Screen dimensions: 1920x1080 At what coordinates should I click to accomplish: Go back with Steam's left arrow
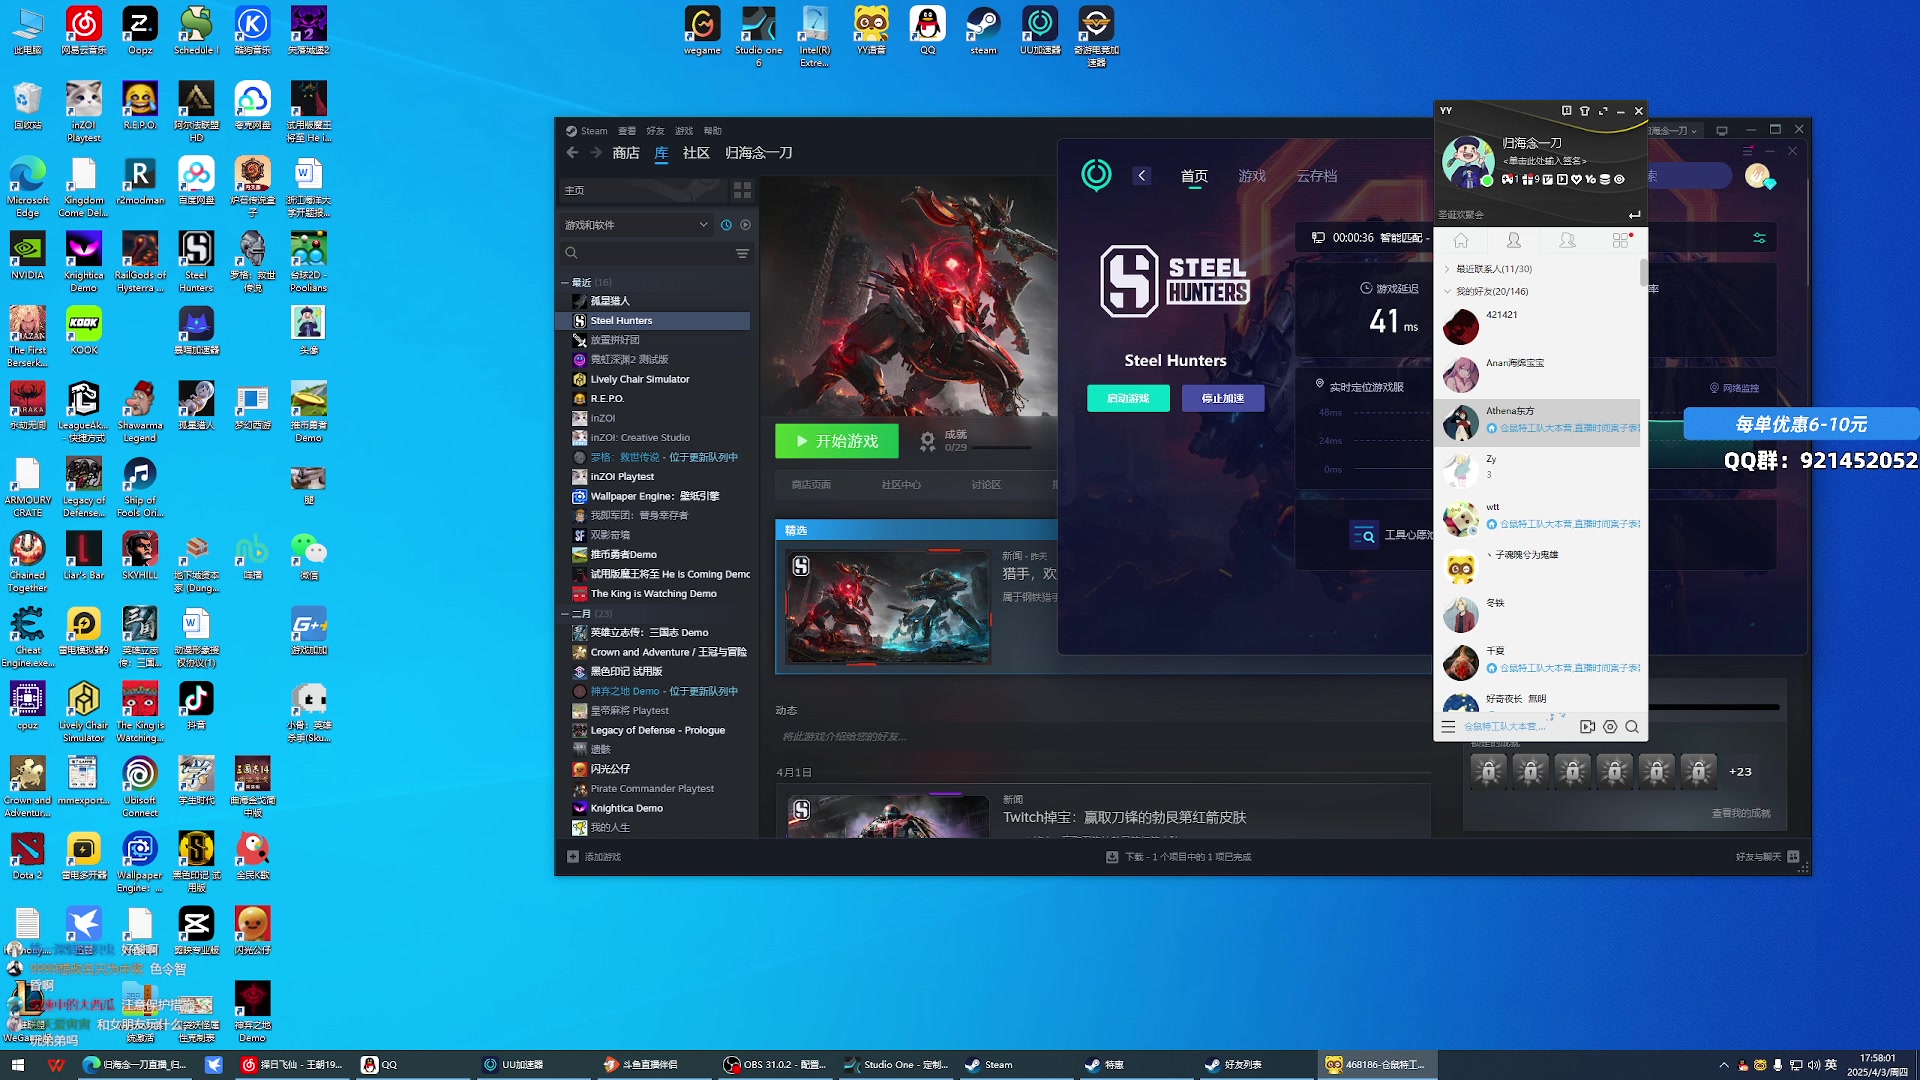pos(572,153)
